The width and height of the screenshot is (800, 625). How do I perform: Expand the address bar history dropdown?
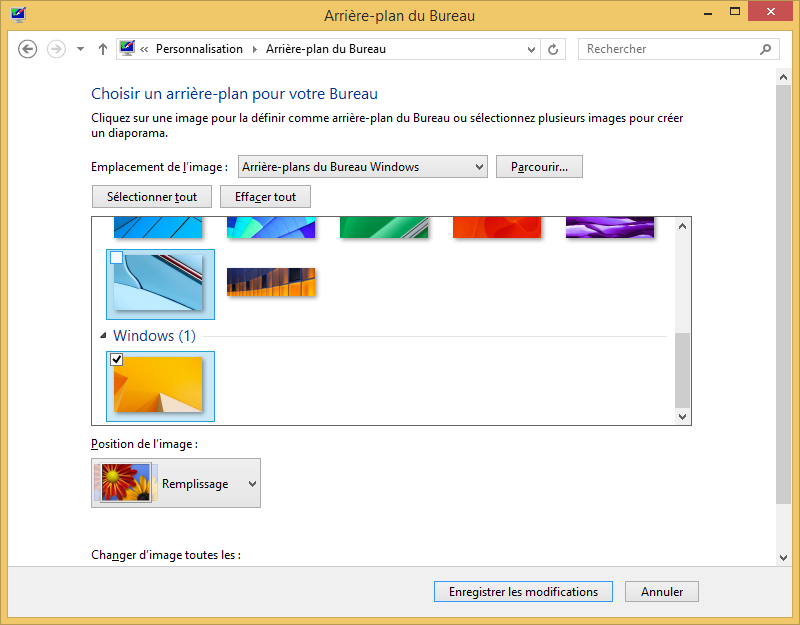(x=531, y=49)
